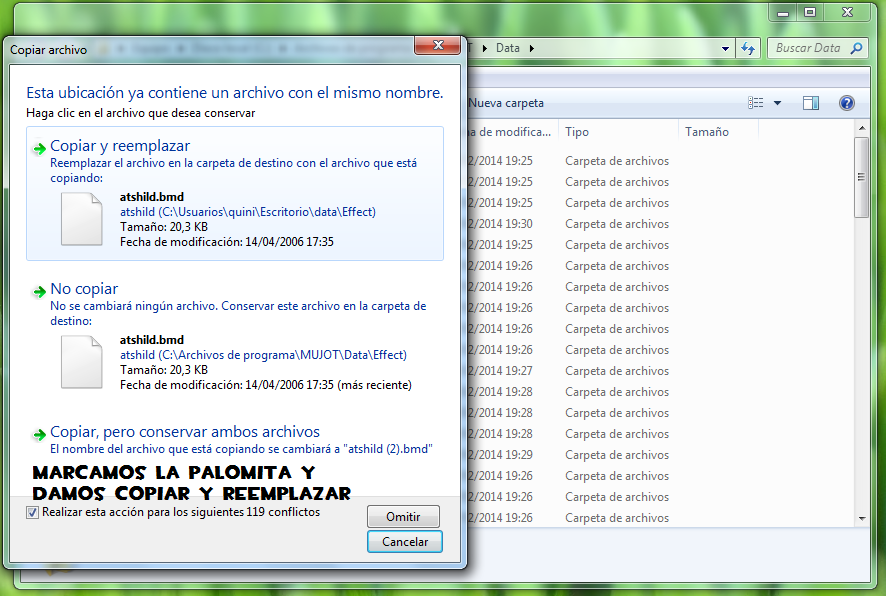Open the views dropdown arrow next to view icon
The height and width of the screenshot is (596, 886).
pyautogui.click(x=777, y=102)
